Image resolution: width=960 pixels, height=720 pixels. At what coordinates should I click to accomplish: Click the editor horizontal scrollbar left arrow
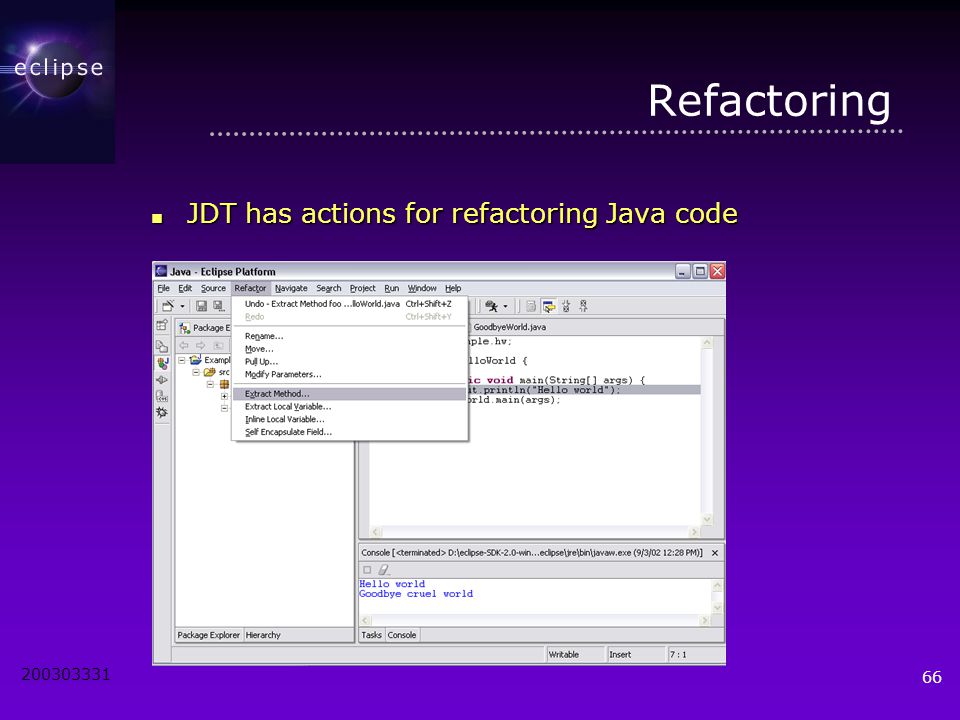(x=376, y=532)
